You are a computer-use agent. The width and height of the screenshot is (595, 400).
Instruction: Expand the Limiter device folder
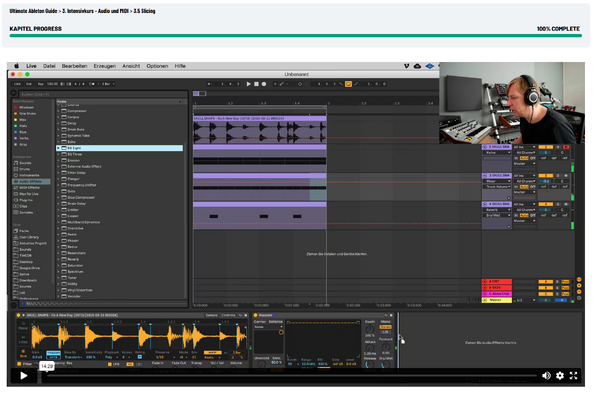click(x=58, y=210)
